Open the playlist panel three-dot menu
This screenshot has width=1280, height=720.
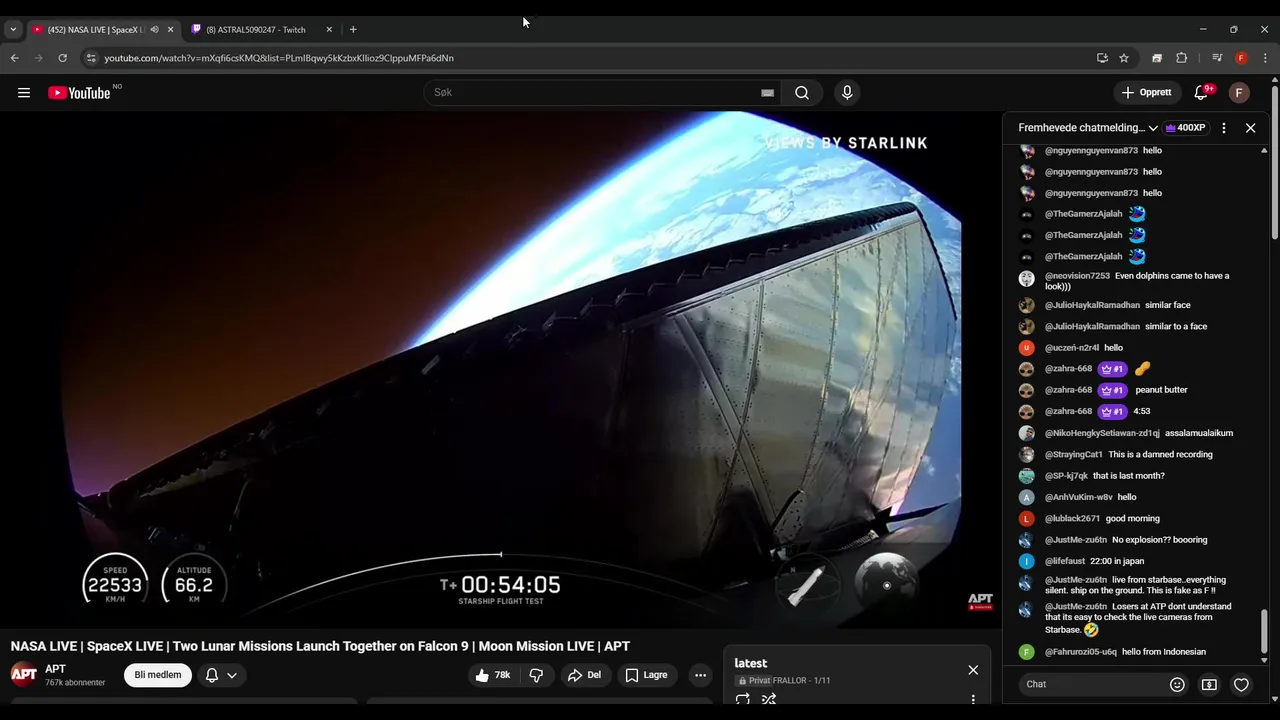pyautogui.click(x=973, y=700)
